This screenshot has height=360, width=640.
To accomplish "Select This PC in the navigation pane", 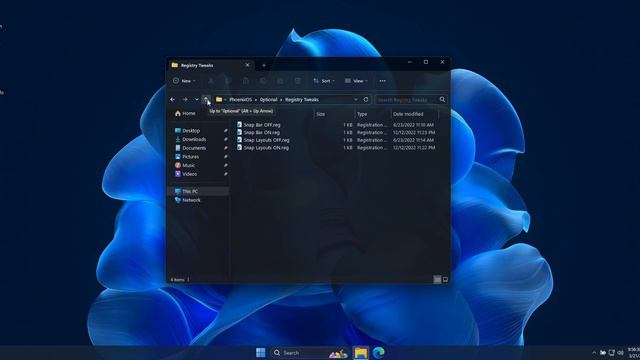I will coord(199,191).
